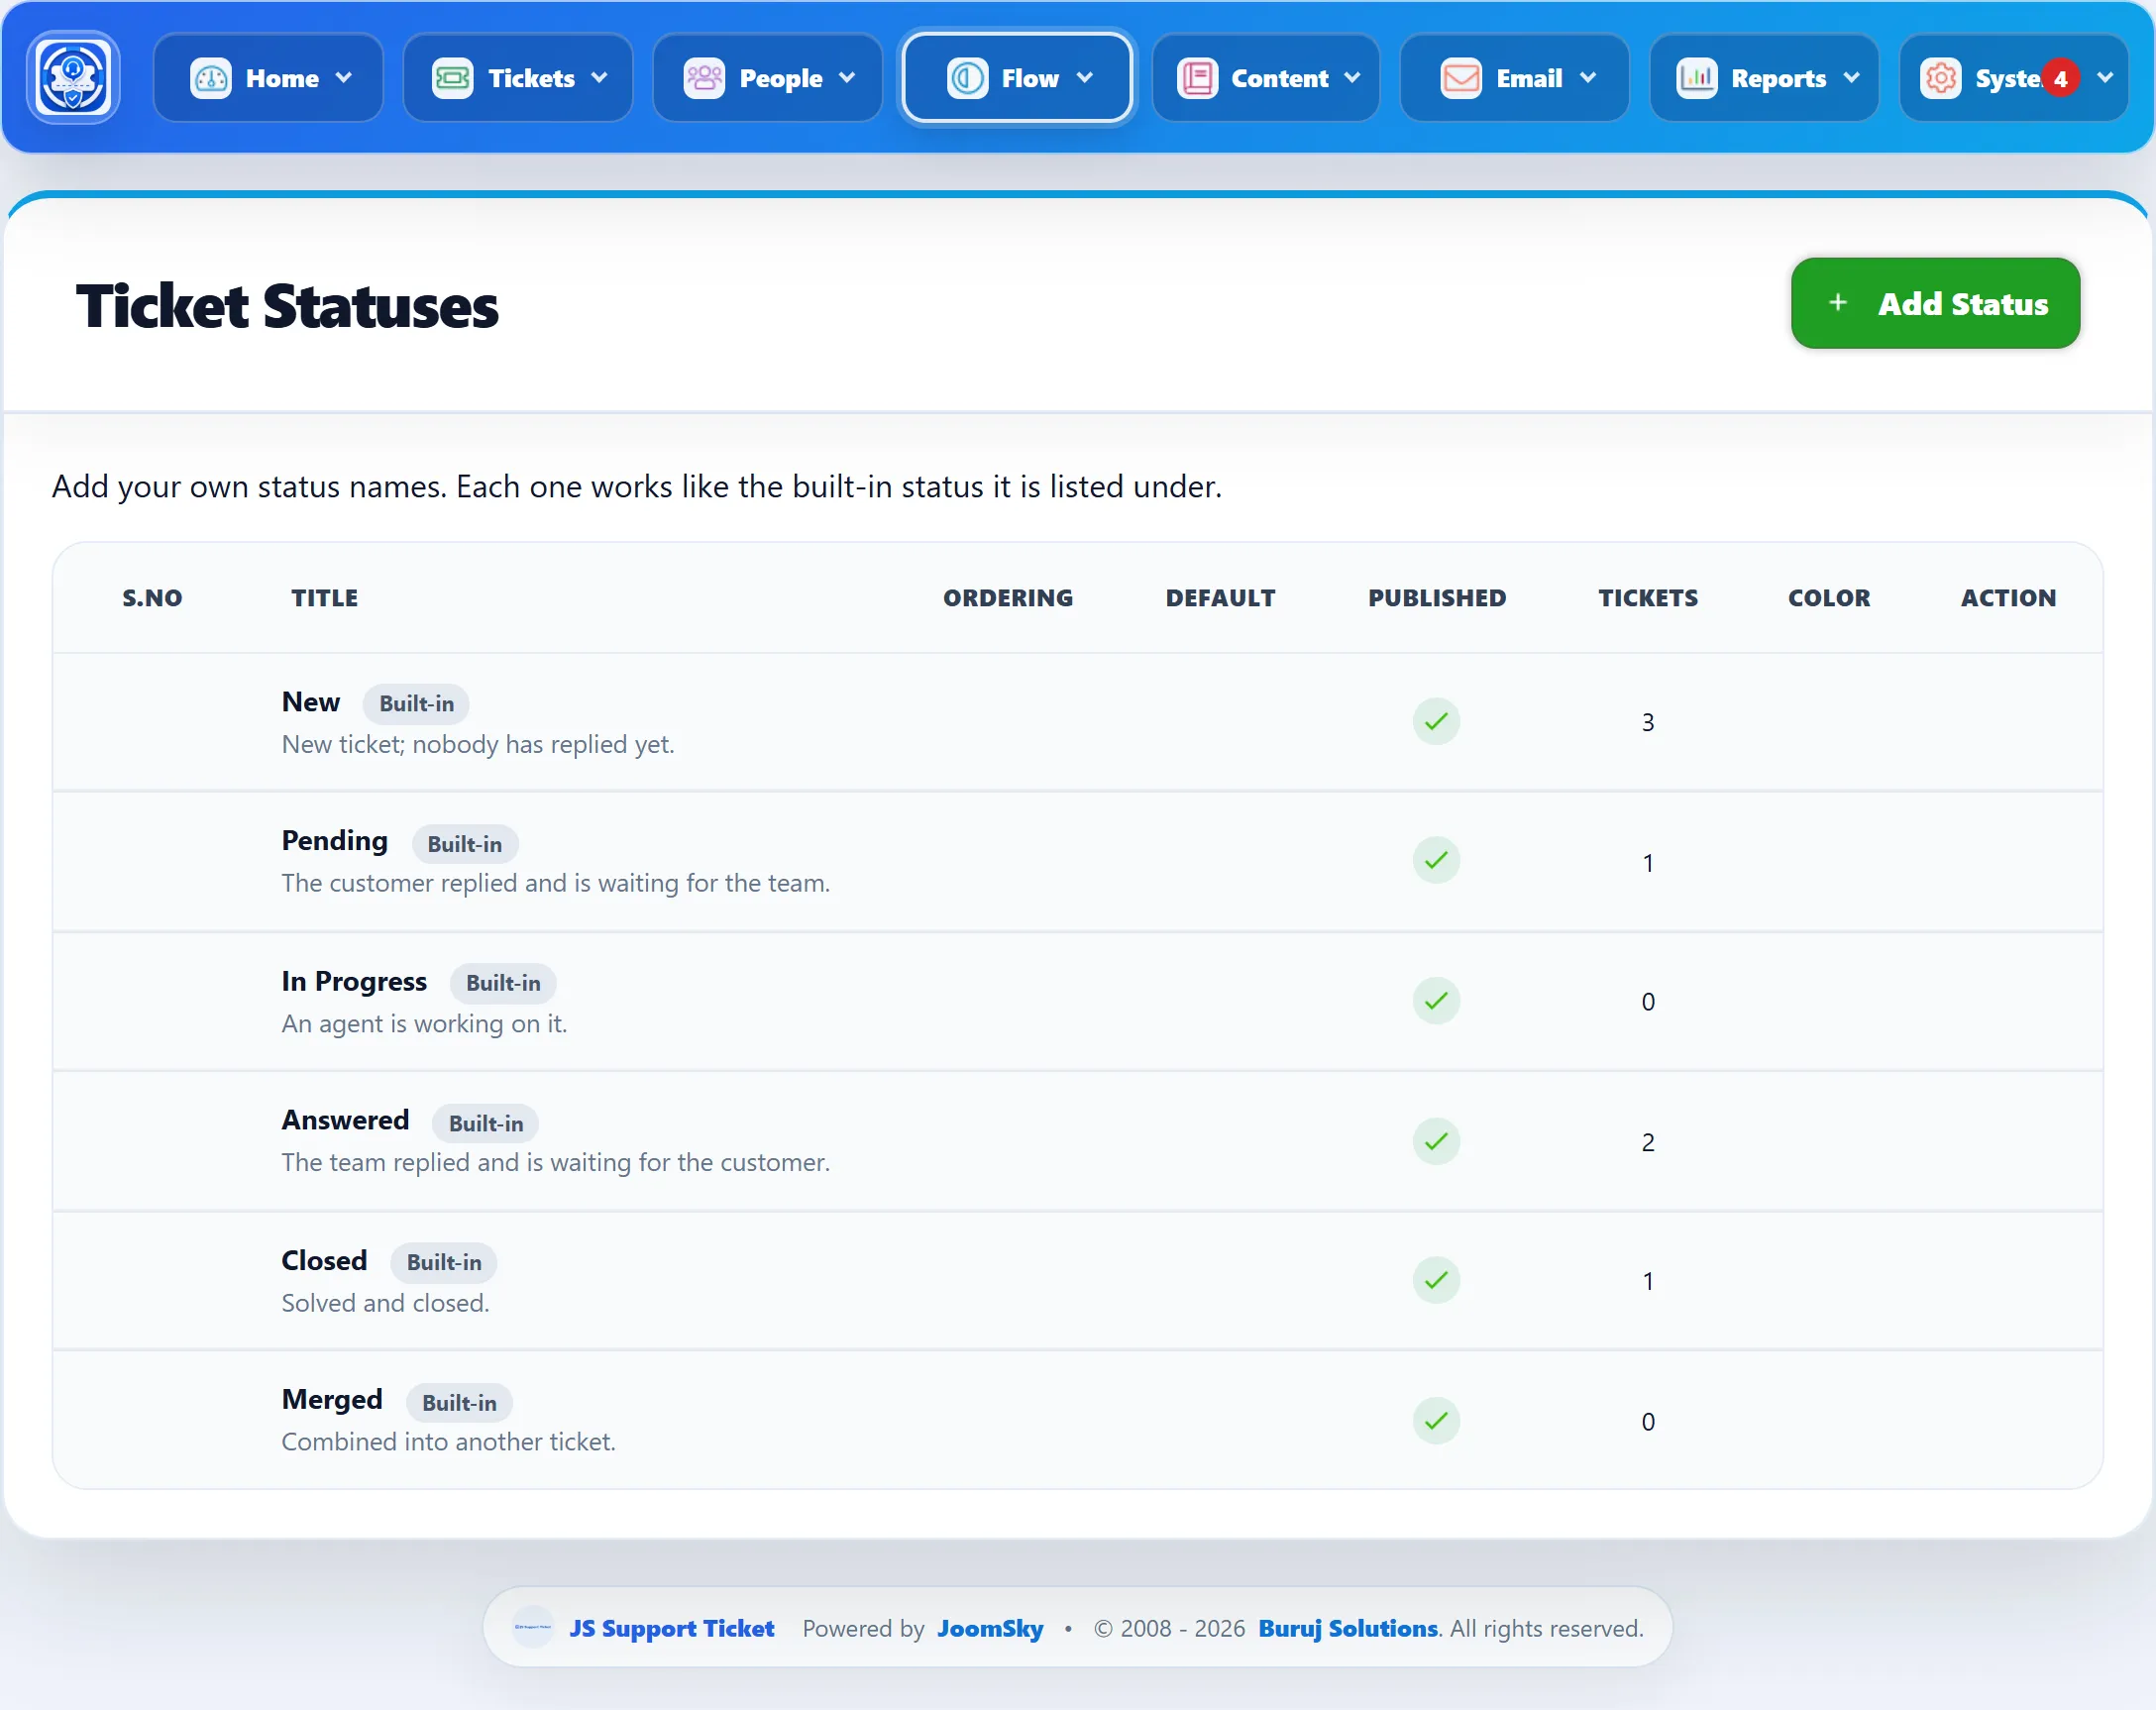Expand the Reports menu chevron
This screenshot has width=2156, height=1710.
point(1852,78)
